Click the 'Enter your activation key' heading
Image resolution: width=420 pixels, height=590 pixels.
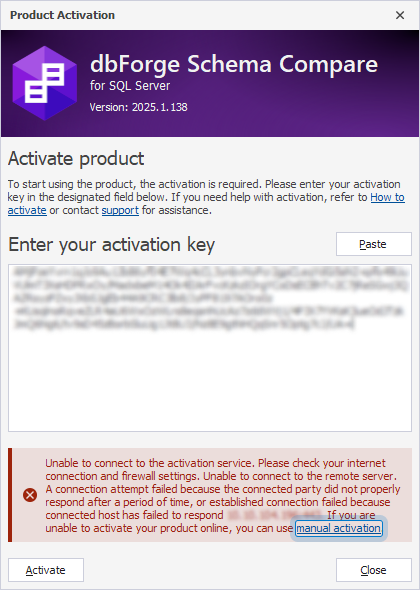pyautogui.click(x=111, y=245)
